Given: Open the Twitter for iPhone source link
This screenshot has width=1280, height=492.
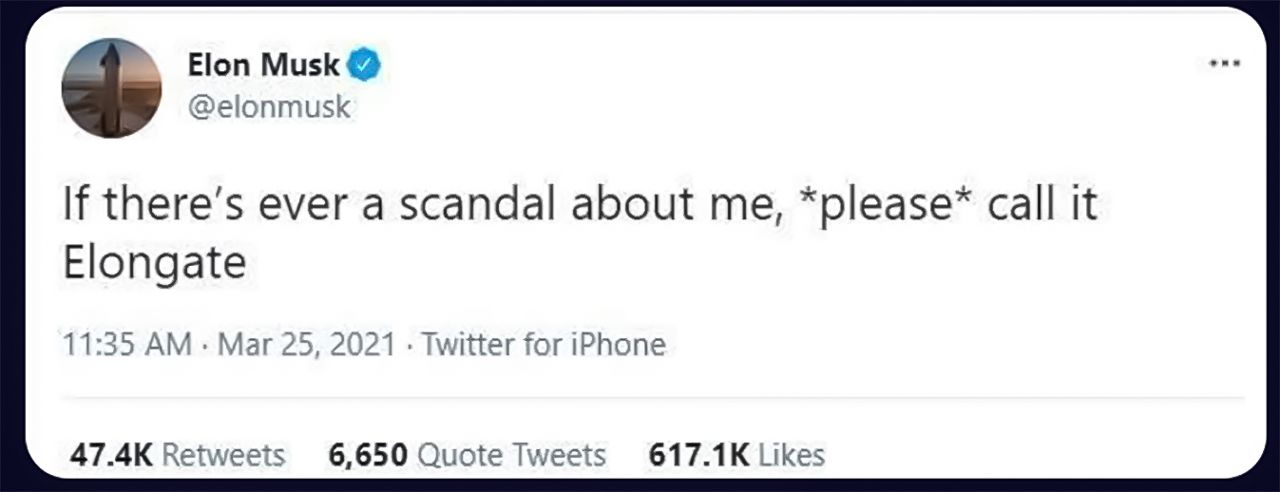Looking at the screenshot, I should (543, 345).
